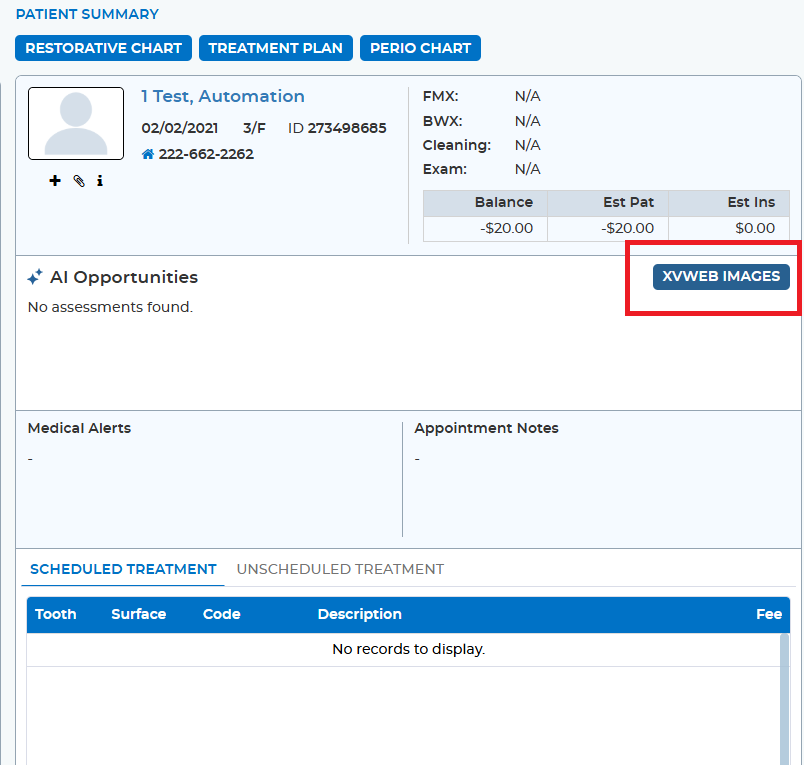Click the AI Opportunities sparkle icon
The image size is (804, 765).
click(35, 277)
